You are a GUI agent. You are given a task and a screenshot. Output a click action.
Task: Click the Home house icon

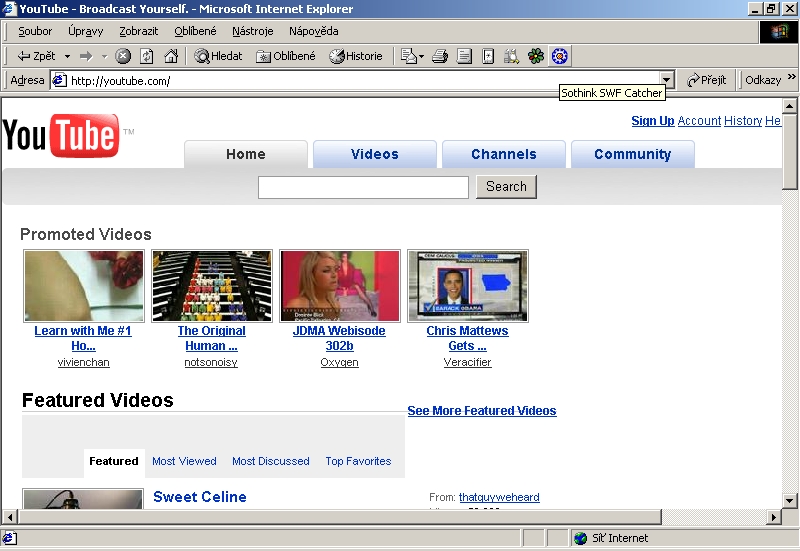coord(171,56)
